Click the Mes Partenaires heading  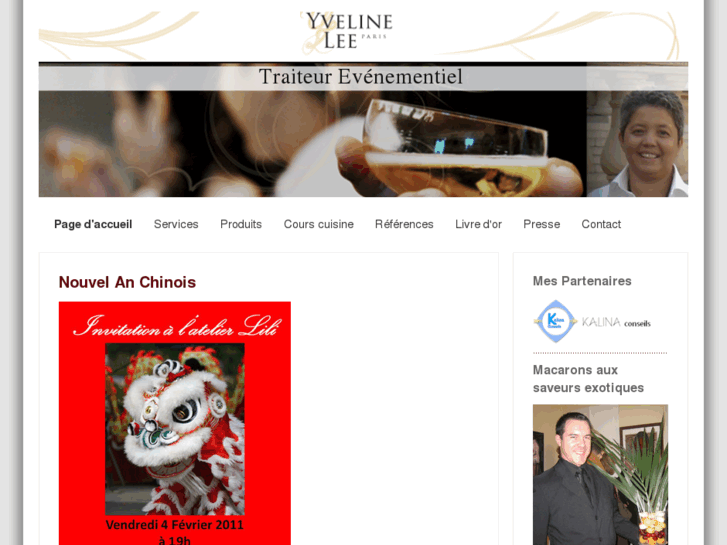click(582, 281)
